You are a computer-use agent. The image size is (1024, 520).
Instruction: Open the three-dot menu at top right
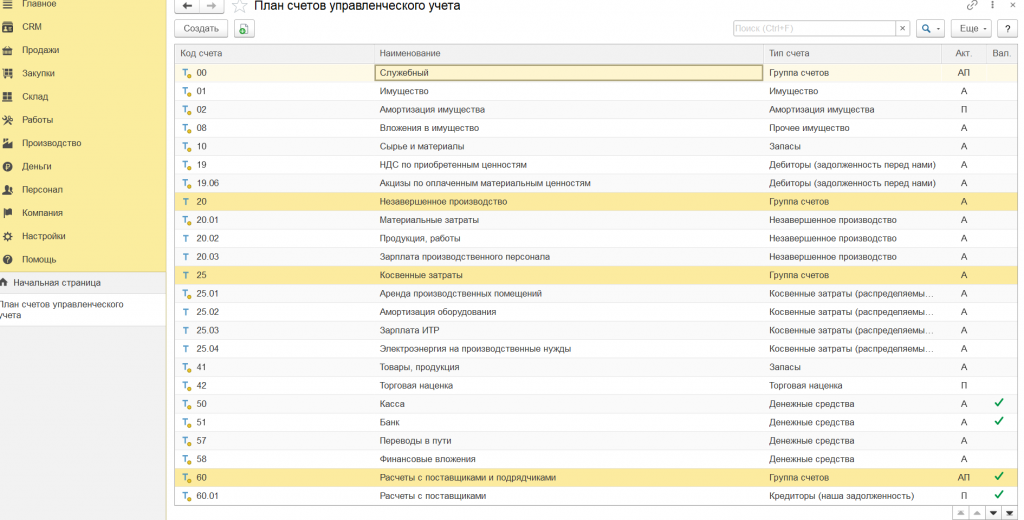tap(992, 5)
